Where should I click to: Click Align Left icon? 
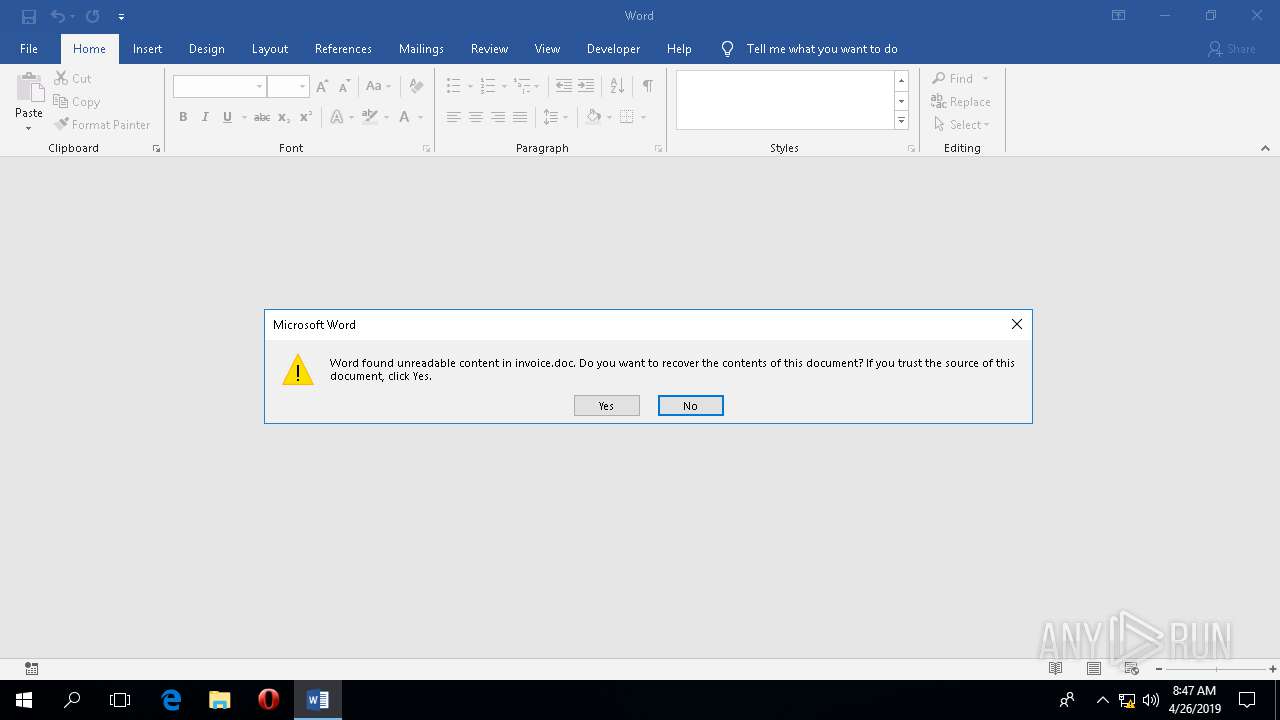[x=453, y=117]
